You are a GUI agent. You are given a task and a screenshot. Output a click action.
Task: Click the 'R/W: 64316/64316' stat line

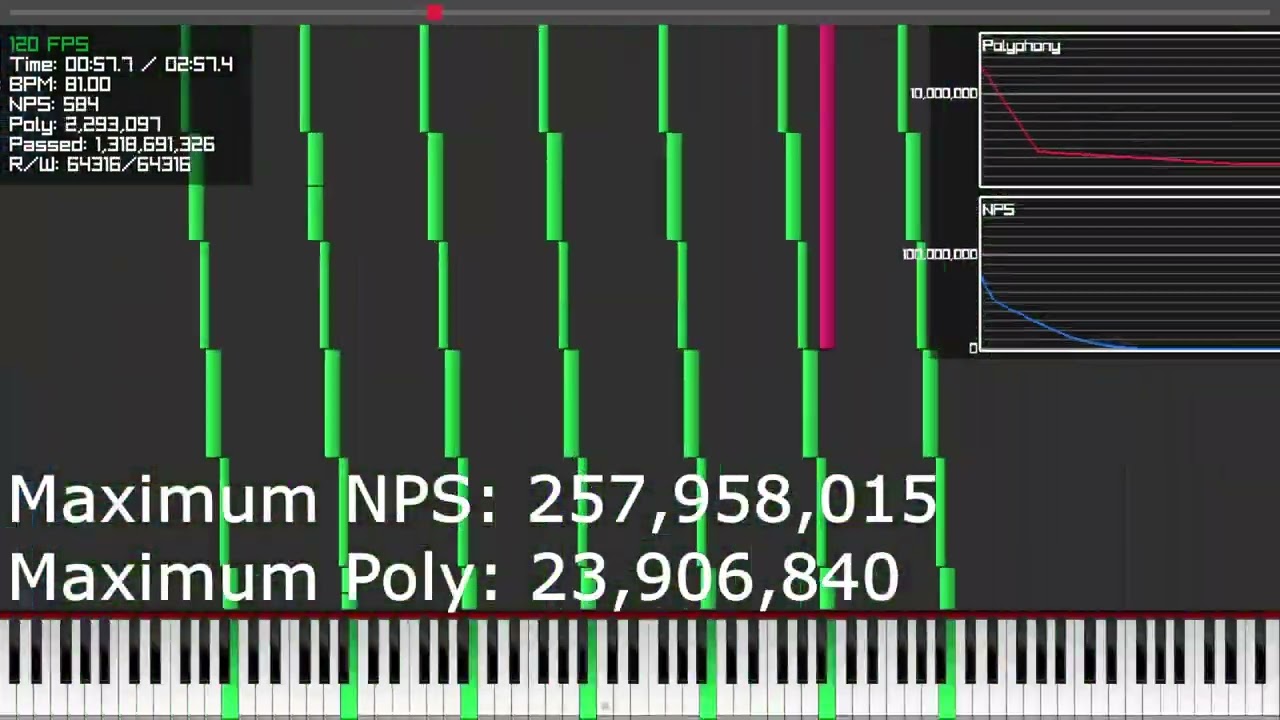(x=100, y=165)
